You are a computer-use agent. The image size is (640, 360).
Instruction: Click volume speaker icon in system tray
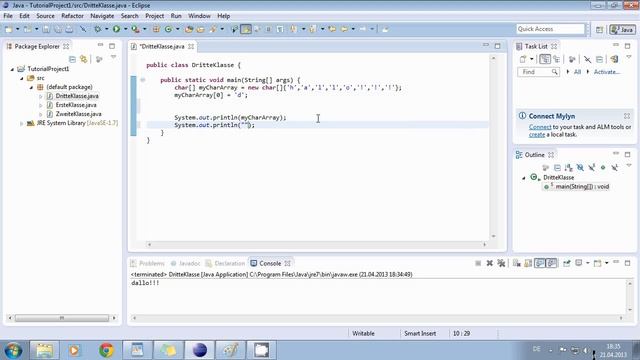coord(585,350)
